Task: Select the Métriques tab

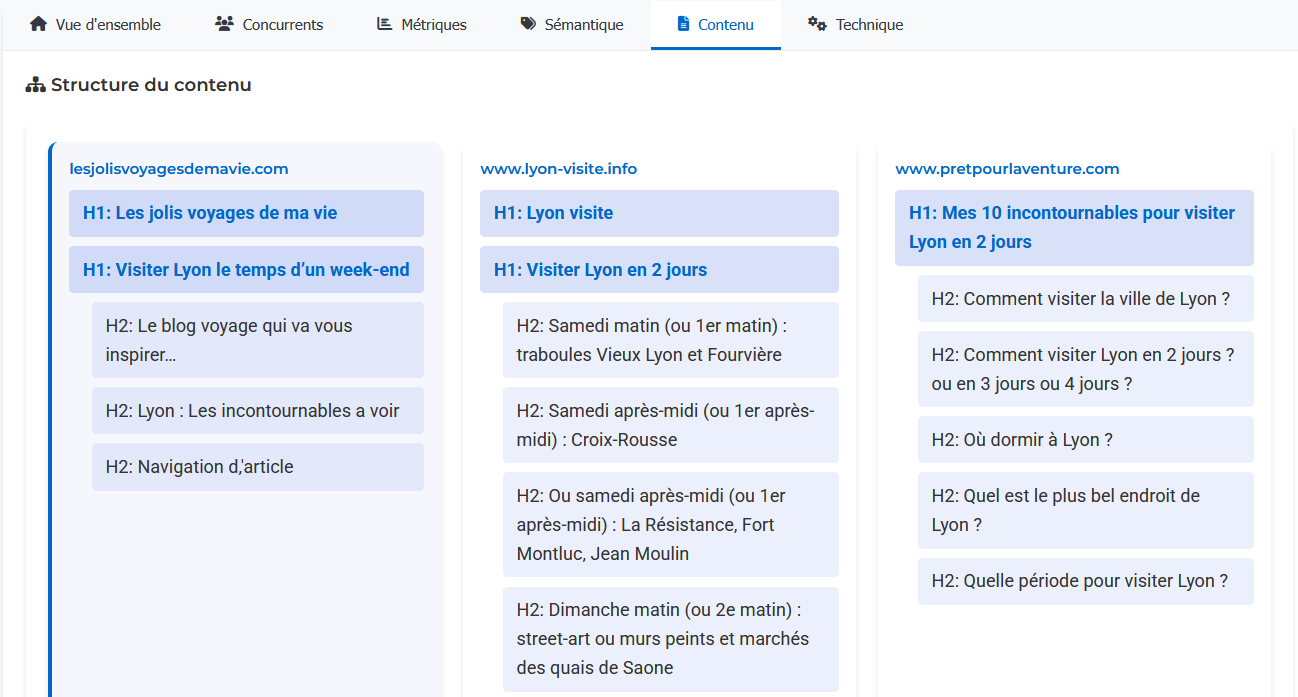Action: 420,23
